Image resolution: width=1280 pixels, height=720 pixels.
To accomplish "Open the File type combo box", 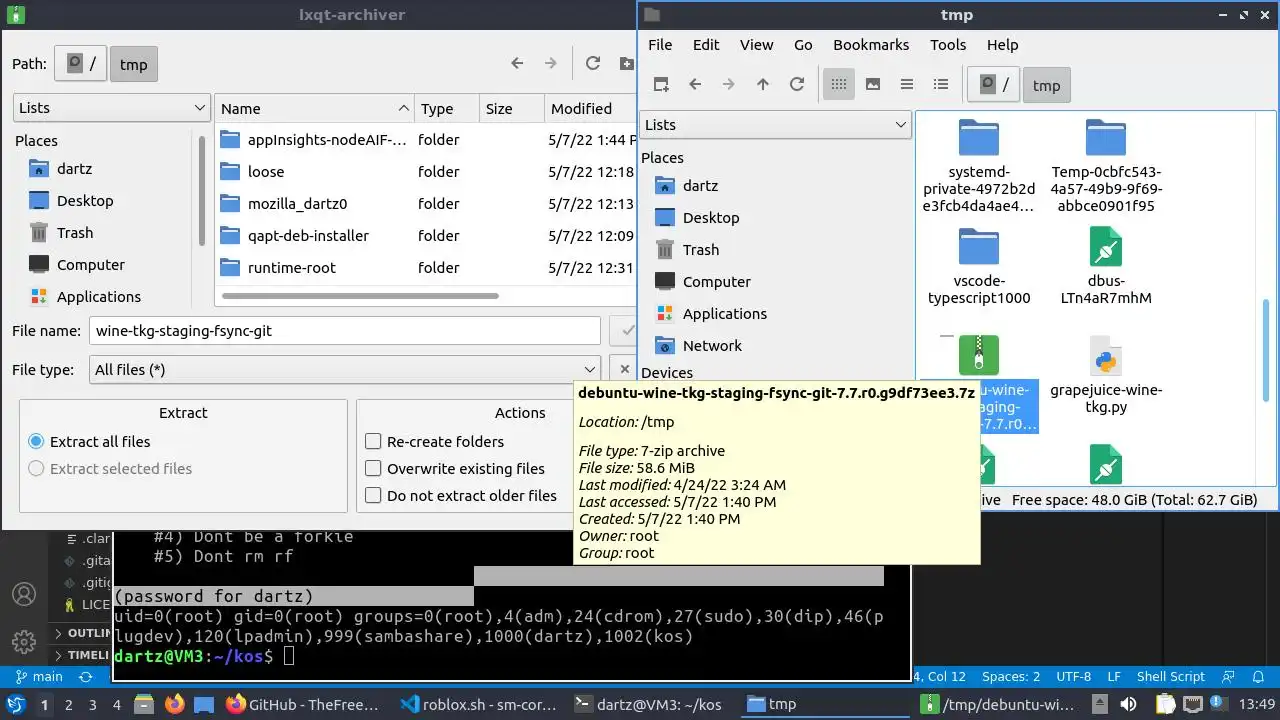I will coord(345,370).
